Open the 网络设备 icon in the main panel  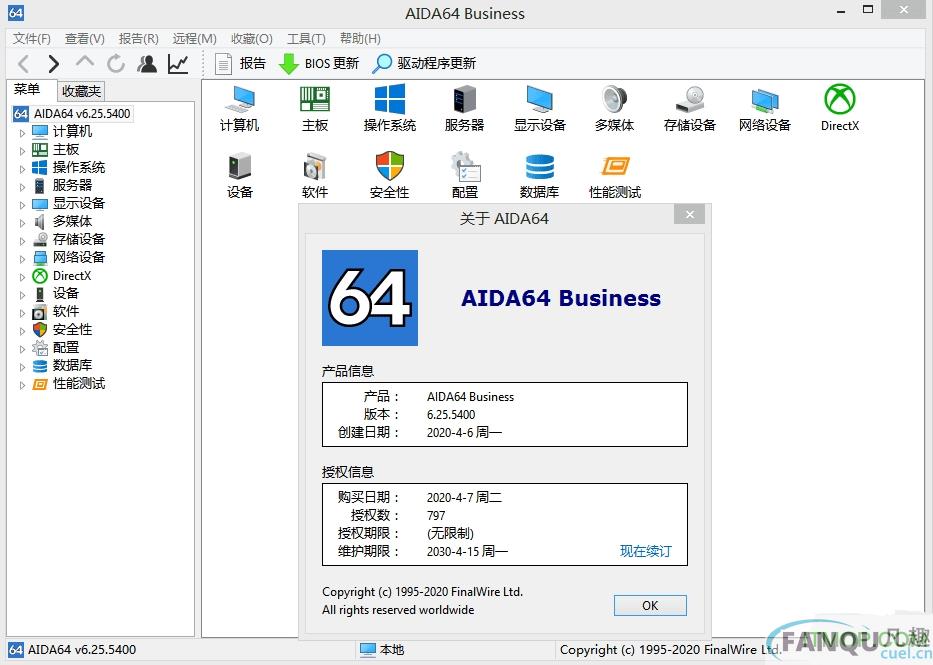pos(765,108)
